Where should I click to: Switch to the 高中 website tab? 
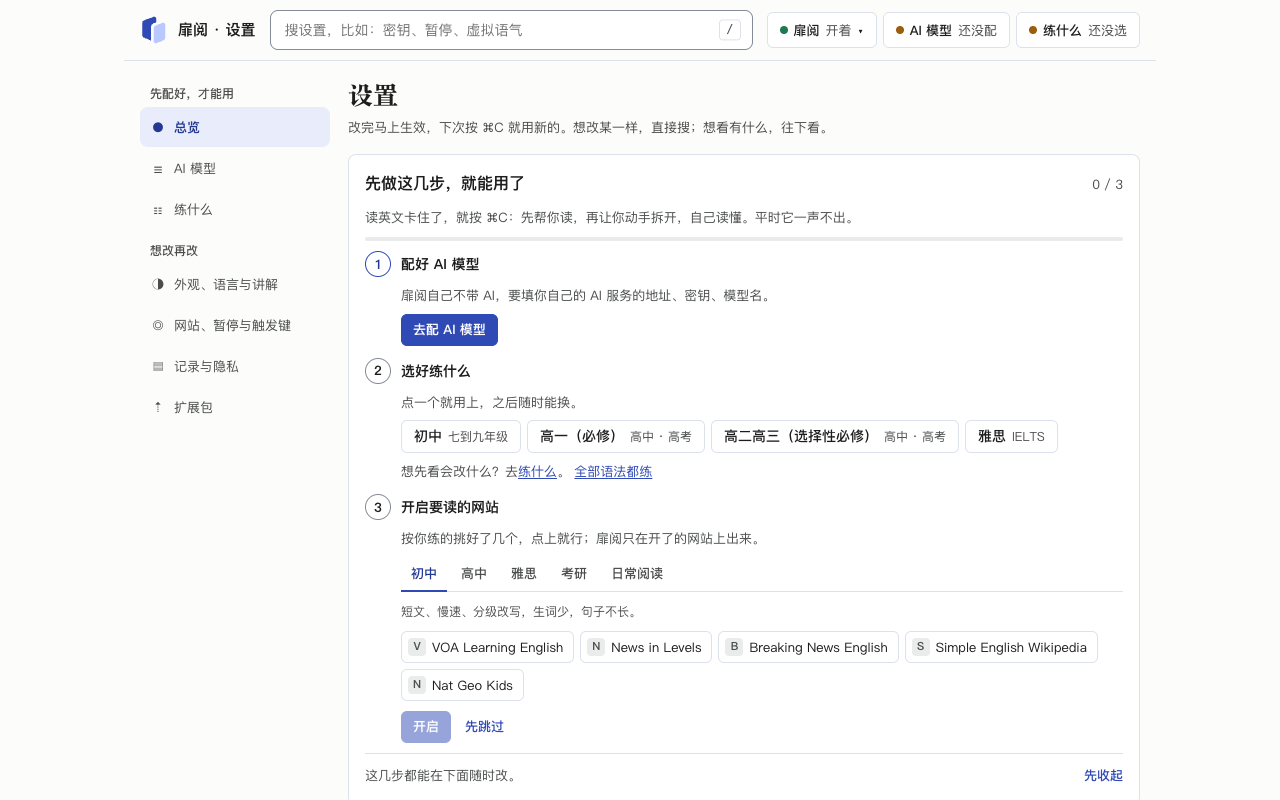474,574
